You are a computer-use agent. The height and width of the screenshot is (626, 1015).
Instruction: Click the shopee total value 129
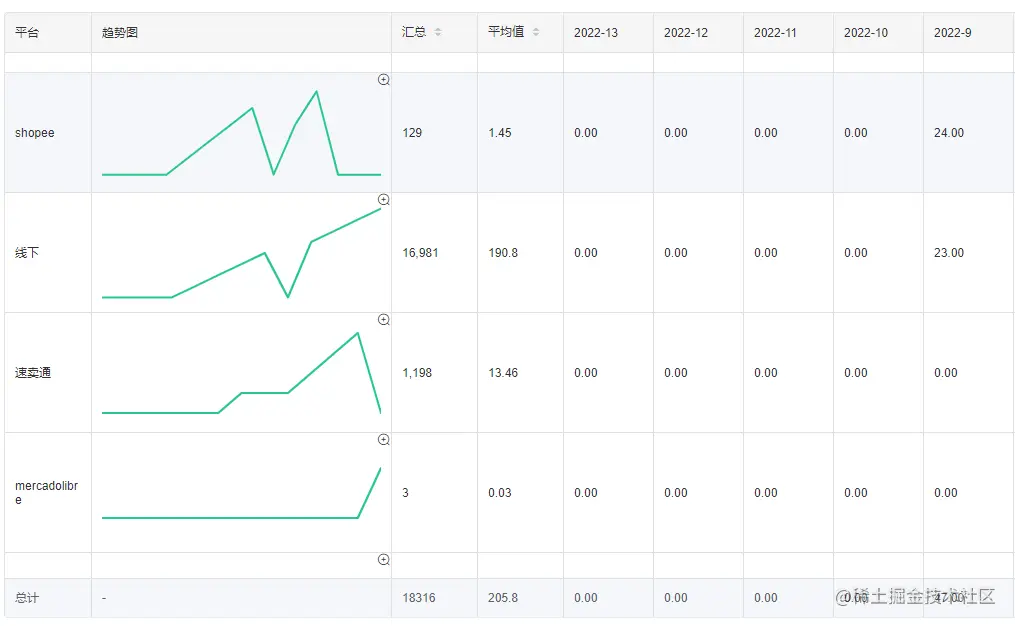click(x=412, y=133)
